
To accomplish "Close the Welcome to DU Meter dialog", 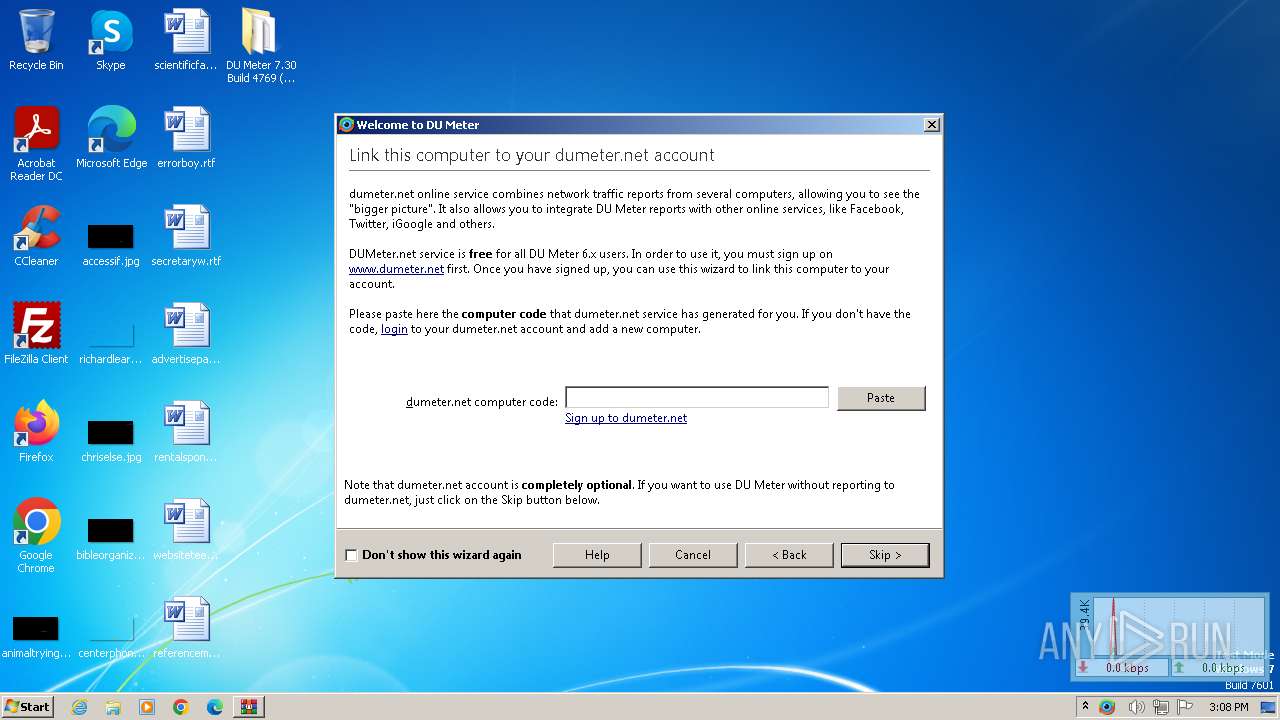I will point(931,125).
